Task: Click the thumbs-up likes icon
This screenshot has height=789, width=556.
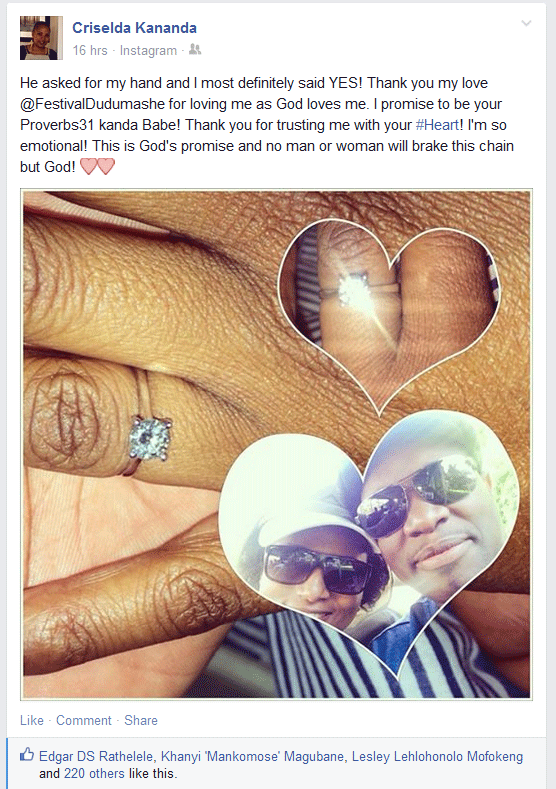Action: pyautogui.click(x=27, y=754)
